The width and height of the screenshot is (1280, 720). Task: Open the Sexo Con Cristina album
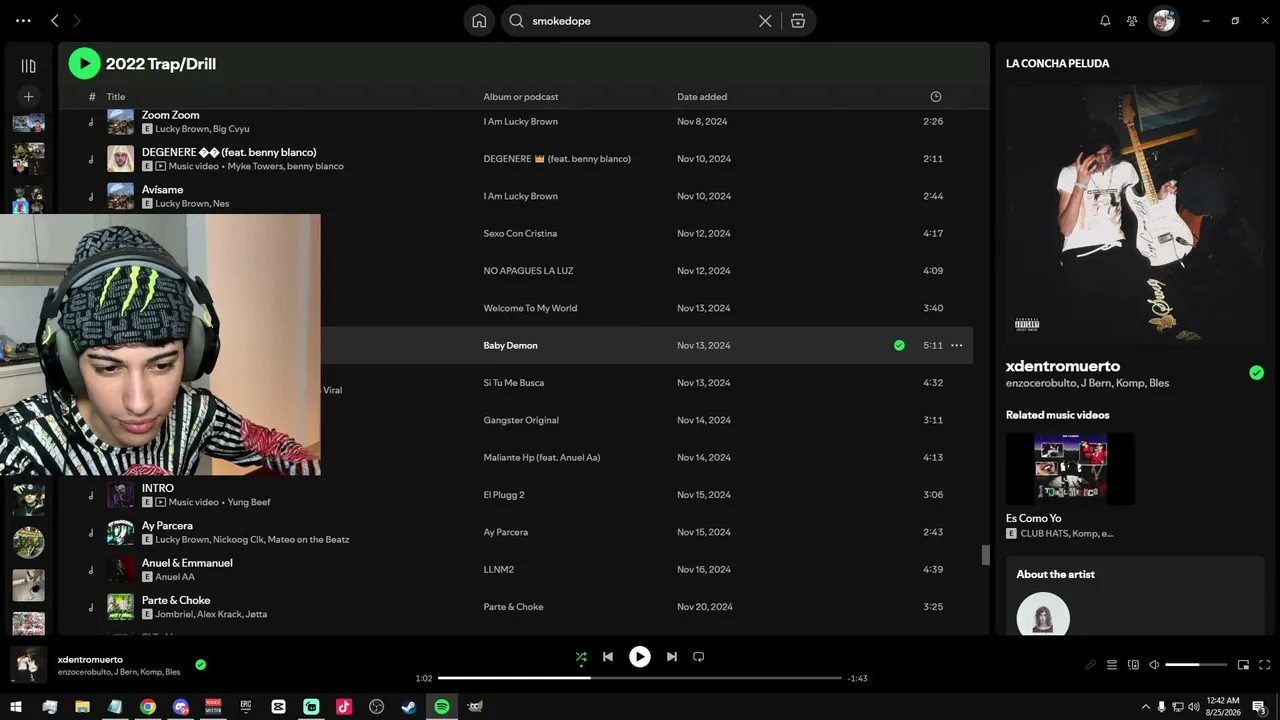[x=520, y=234]
